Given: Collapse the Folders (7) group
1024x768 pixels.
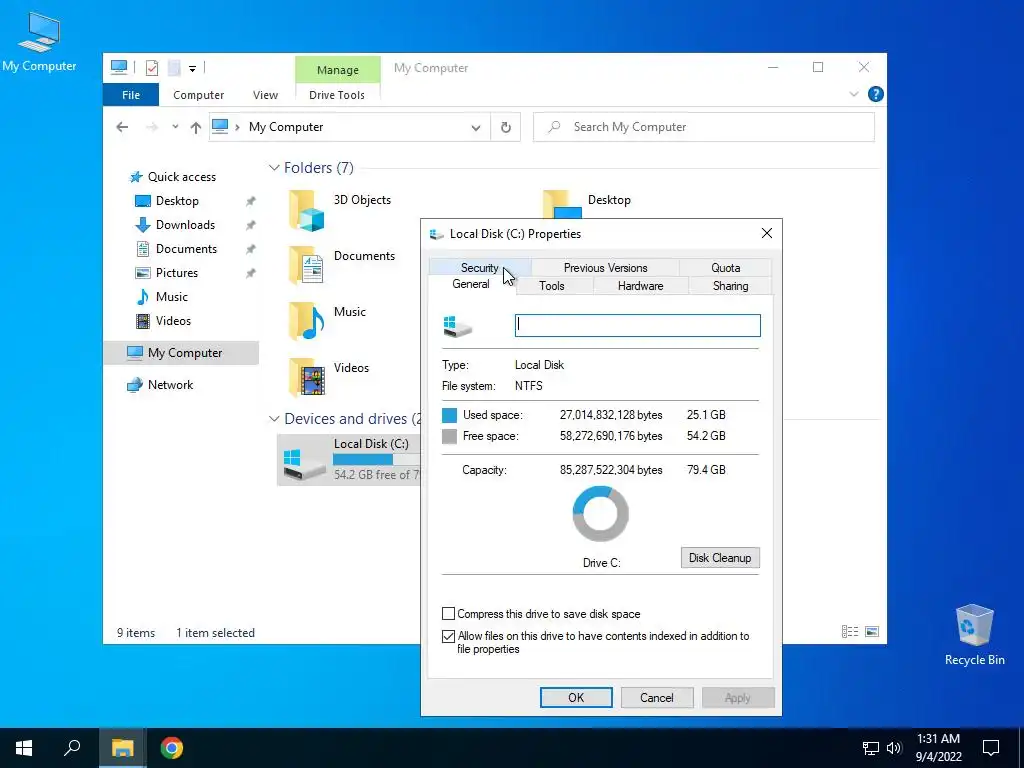Looking at the screenshot, I should (274, 168).
